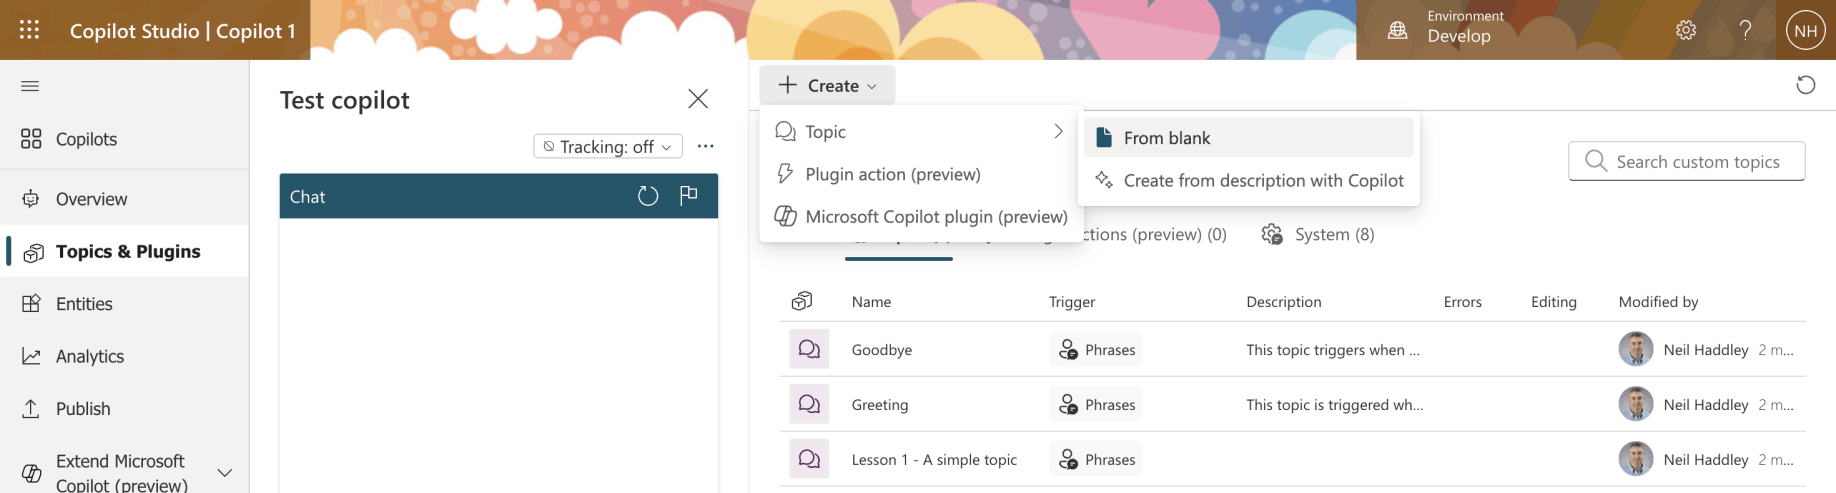Open the app launcher waffle icon

pyautogui.click(x=30, y=30)
